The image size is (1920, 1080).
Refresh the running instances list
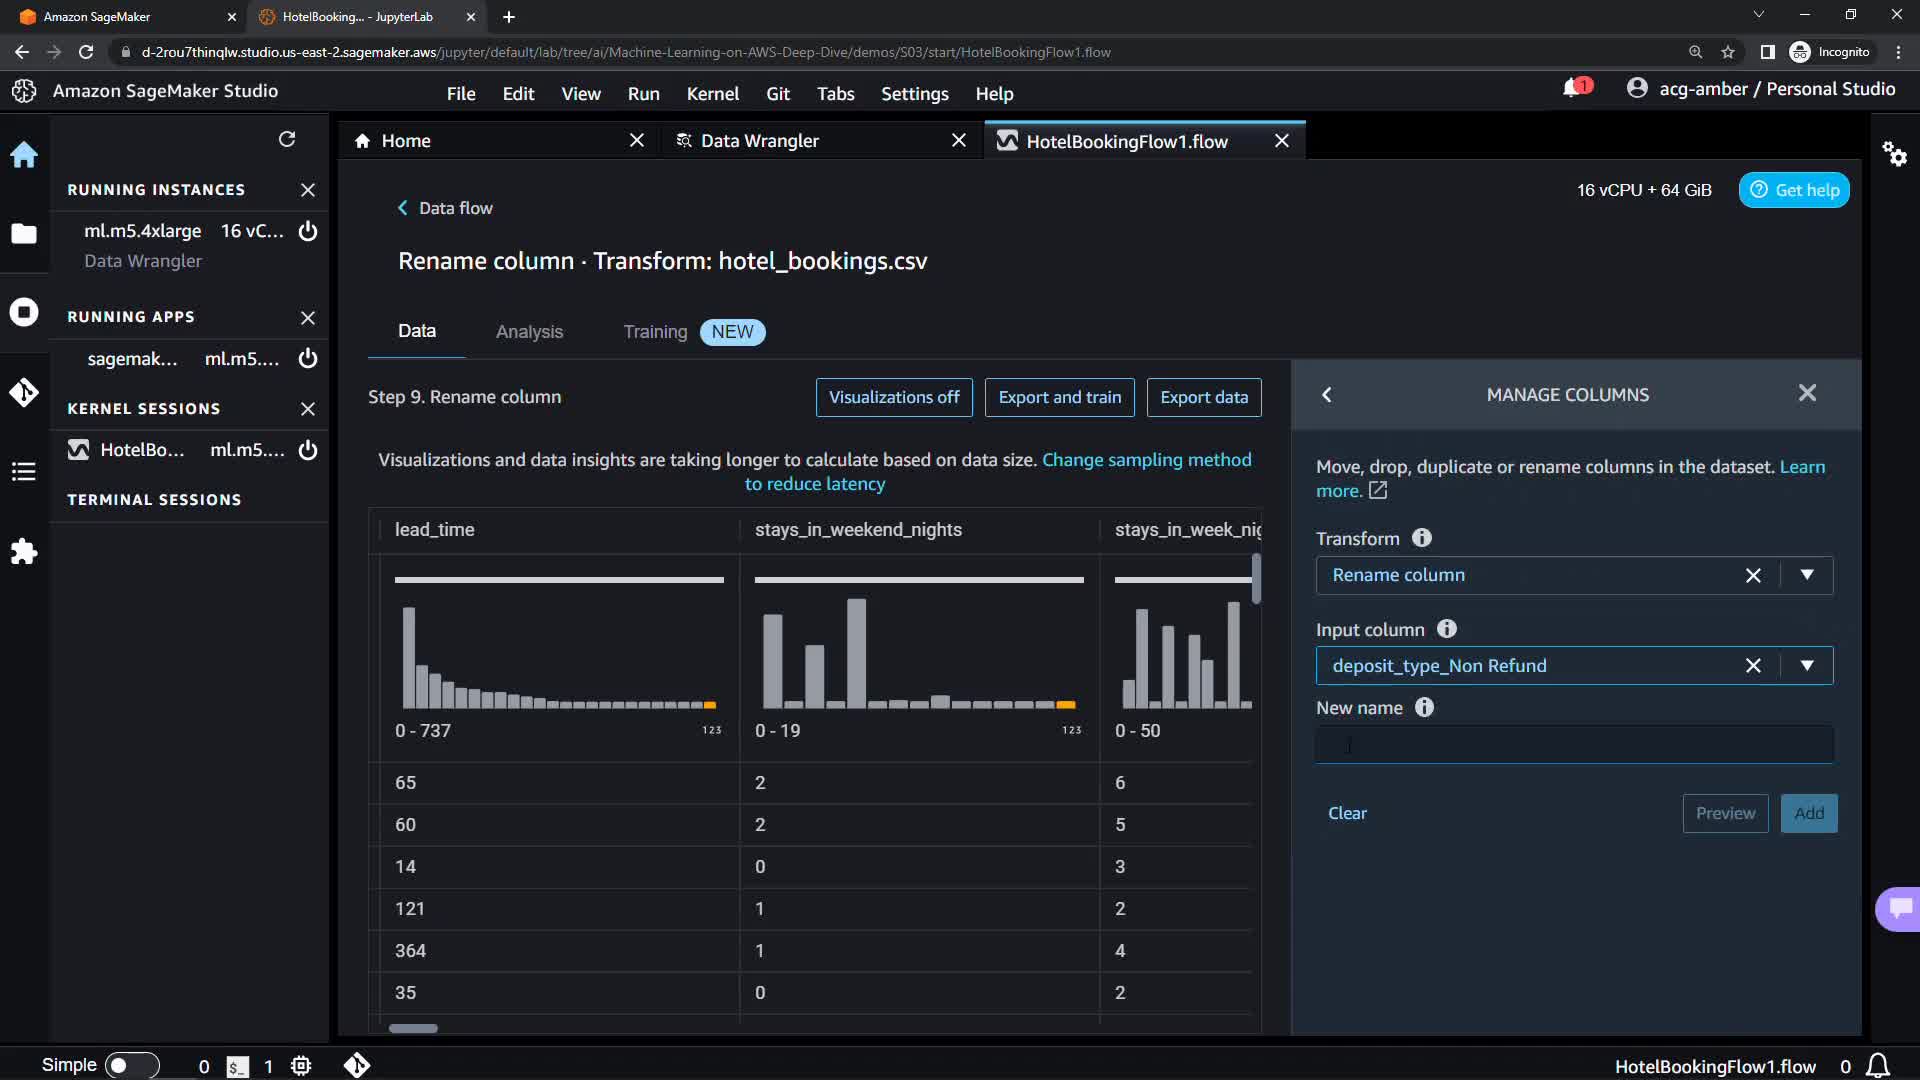click(287, 139)
